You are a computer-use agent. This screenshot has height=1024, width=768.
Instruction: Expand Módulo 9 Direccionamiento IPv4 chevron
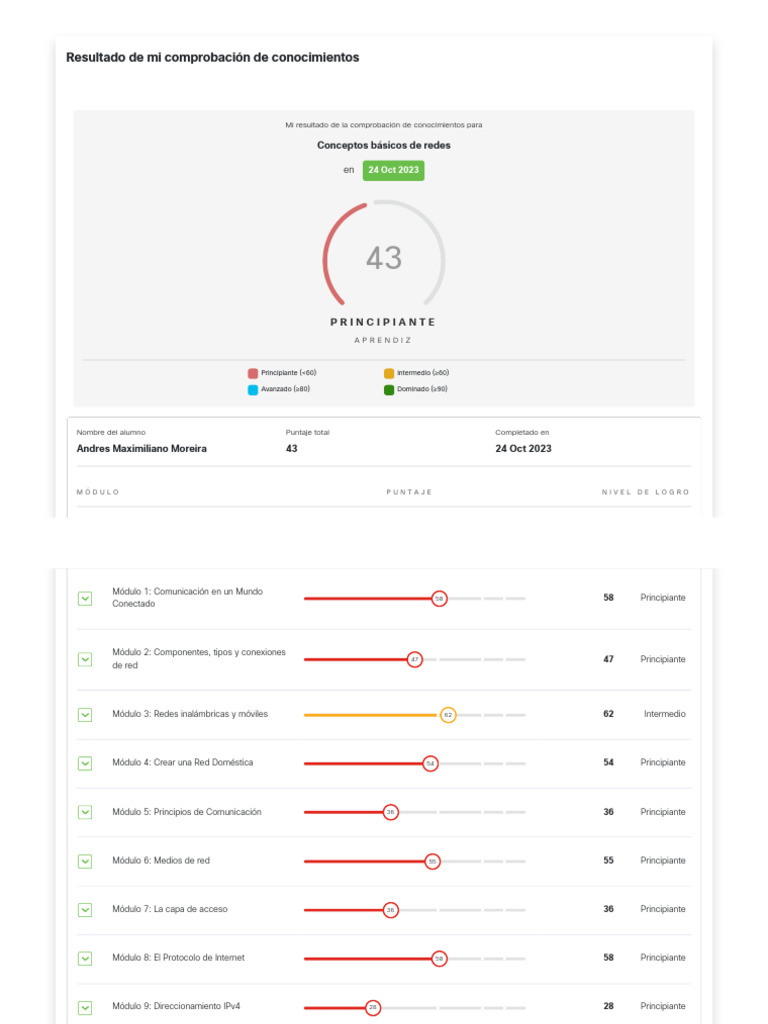[x=85, y=1007]
